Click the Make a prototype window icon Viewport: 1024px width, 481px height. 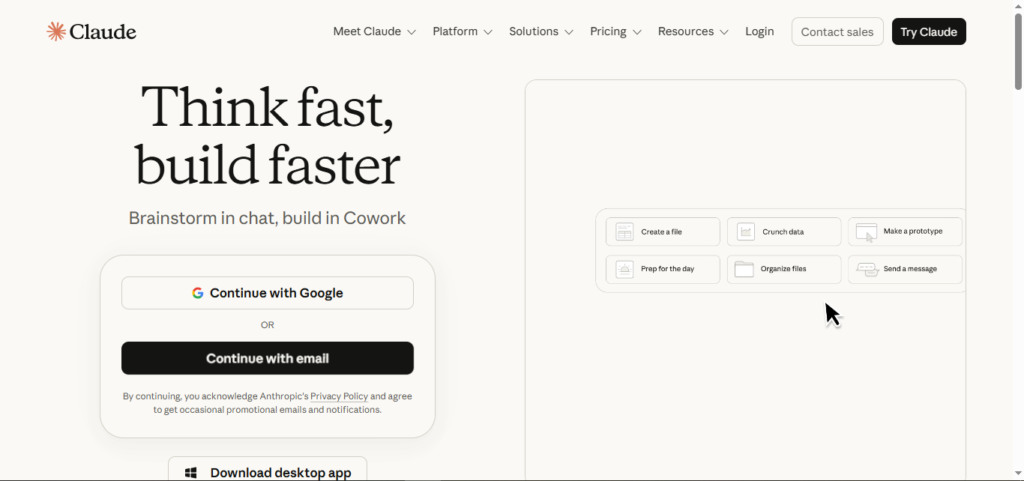[867, 232]
